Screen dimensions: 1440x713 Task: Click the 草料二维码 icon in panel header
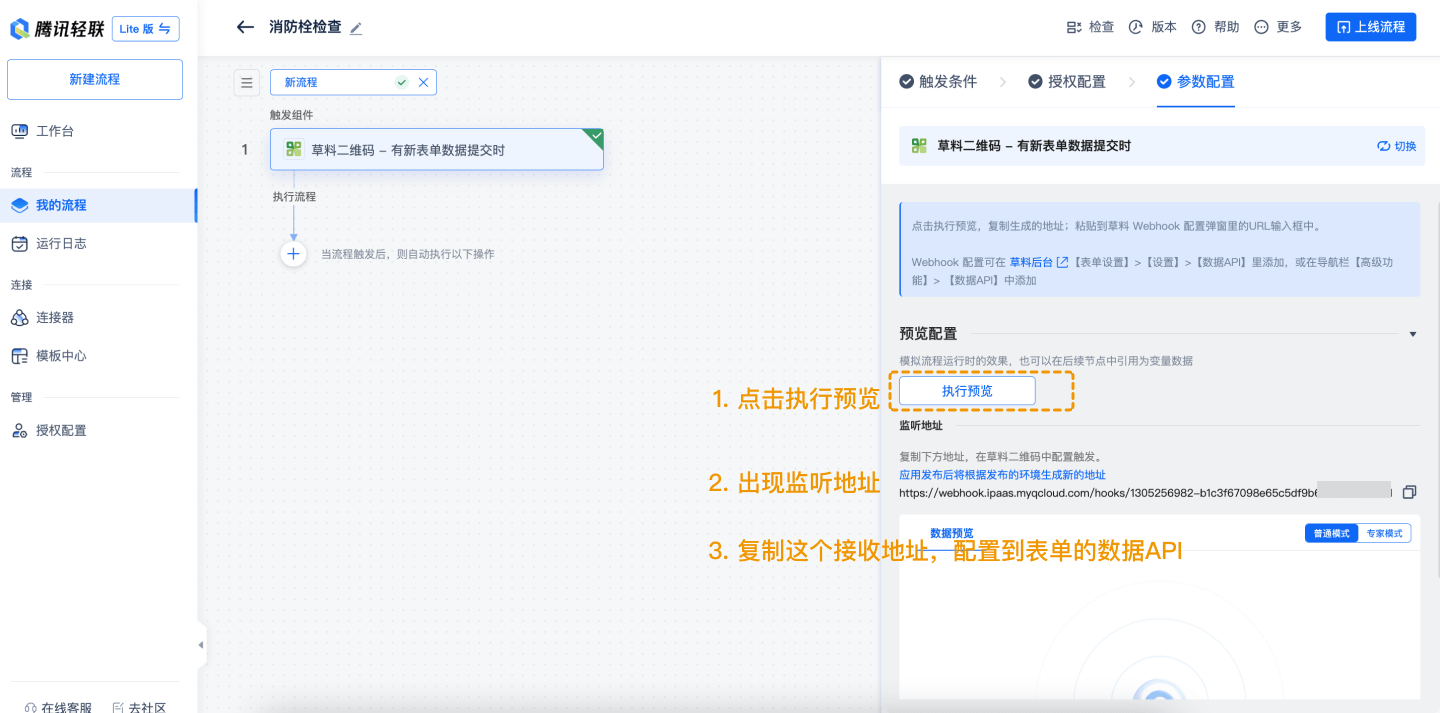pyautogui.click(x=919, y=146)
